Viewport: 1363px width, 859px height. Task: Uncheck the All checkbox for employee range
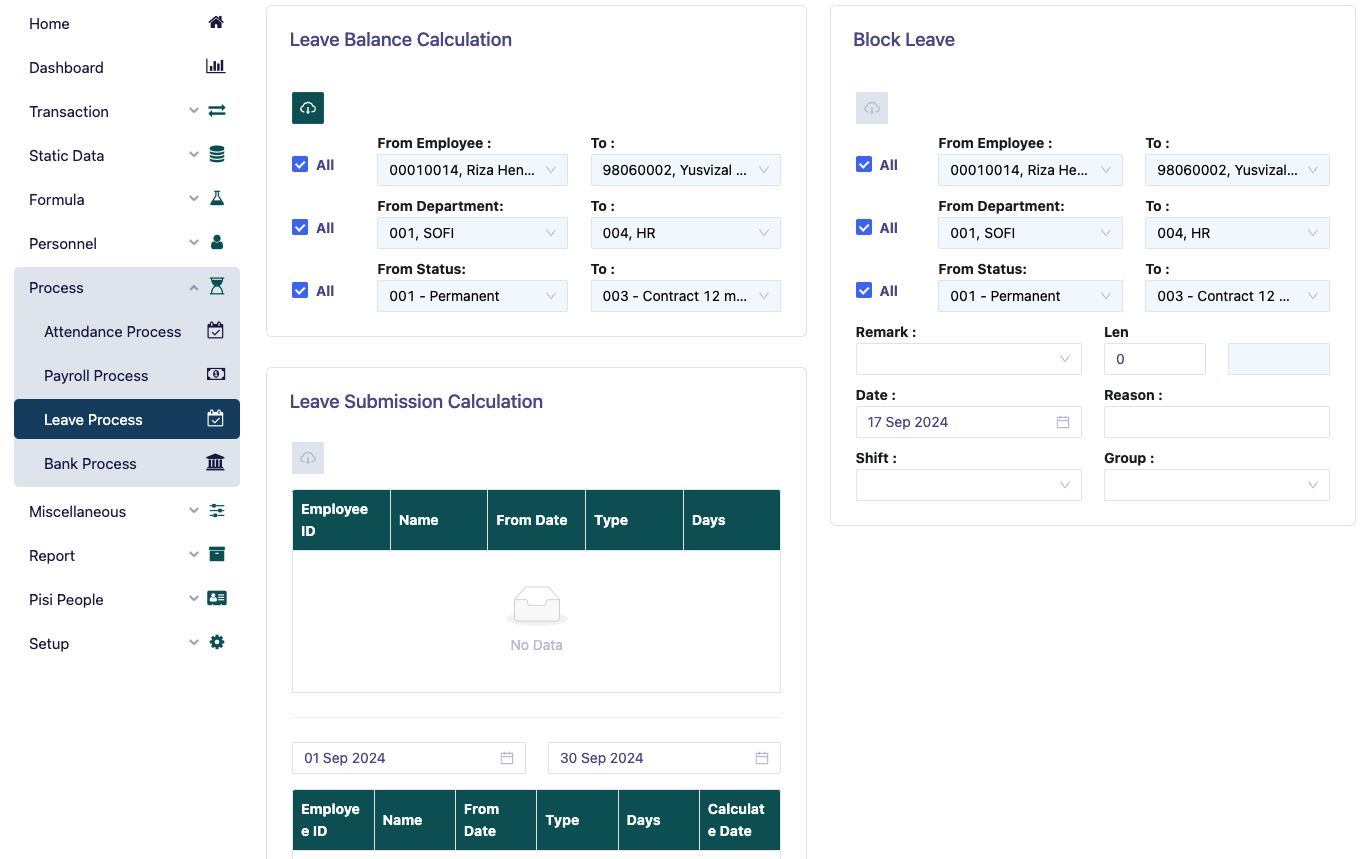[300, 164]
